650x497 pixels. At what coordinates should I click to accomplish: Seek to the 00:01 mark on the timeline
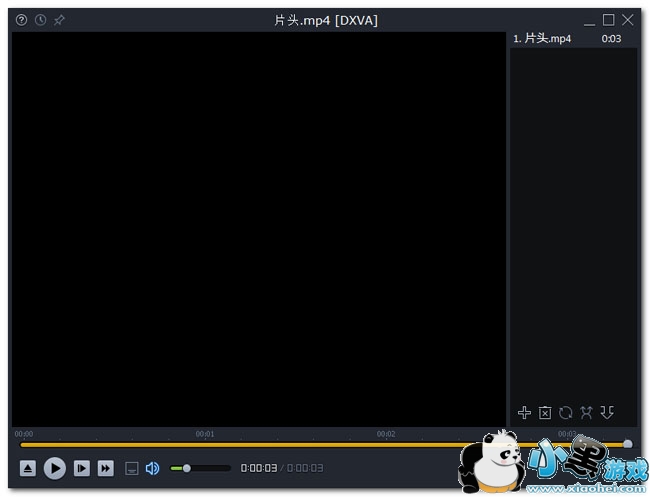pyautogui.click(x=205, y=434)
